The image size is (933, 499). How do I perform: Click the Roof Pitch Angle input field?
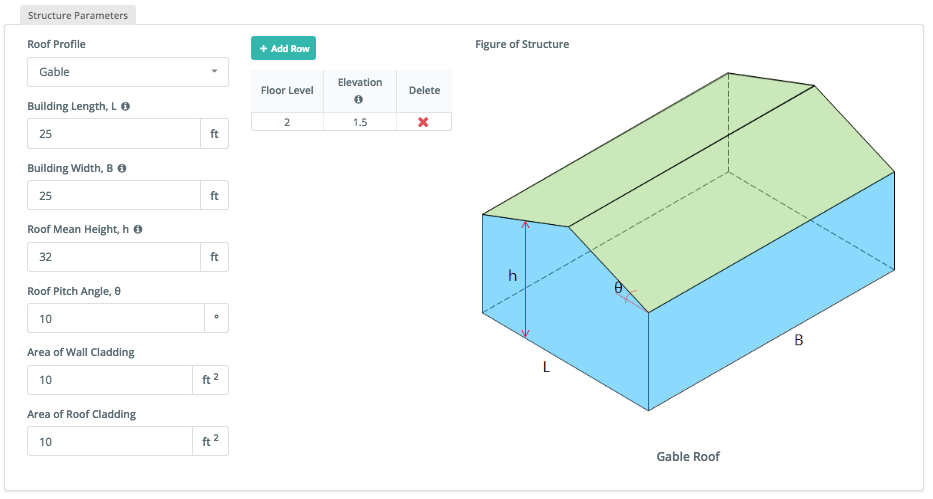tap(116, 319)
